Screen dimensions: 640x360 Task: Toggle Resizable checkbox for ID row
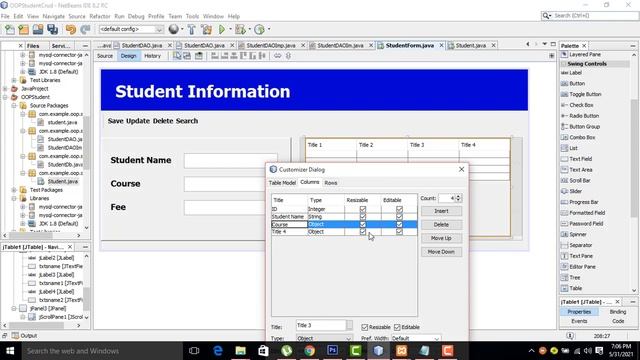362,209
